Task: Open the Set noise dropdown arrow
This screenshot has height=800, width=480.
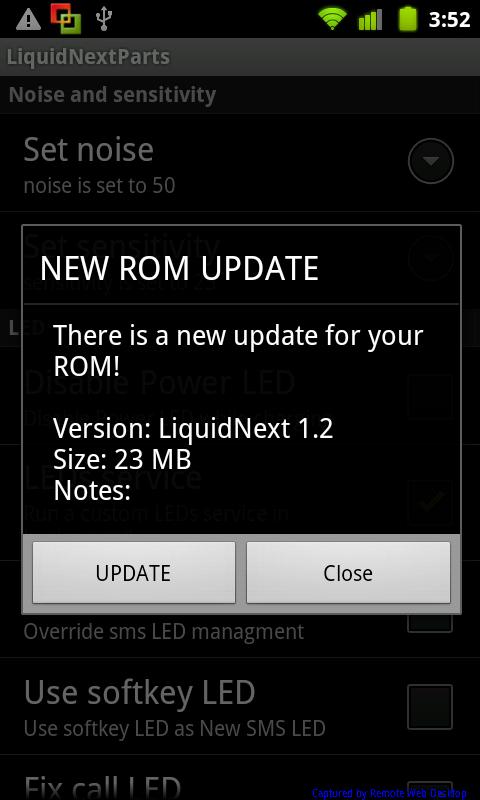Action: (431, 161)
